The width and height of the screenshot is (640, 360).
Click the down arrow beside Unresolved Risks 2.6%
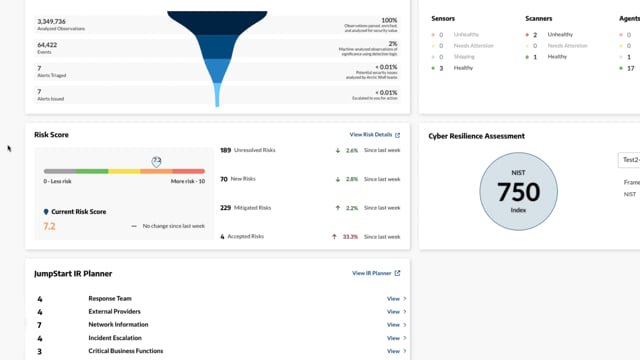(338, 151)
